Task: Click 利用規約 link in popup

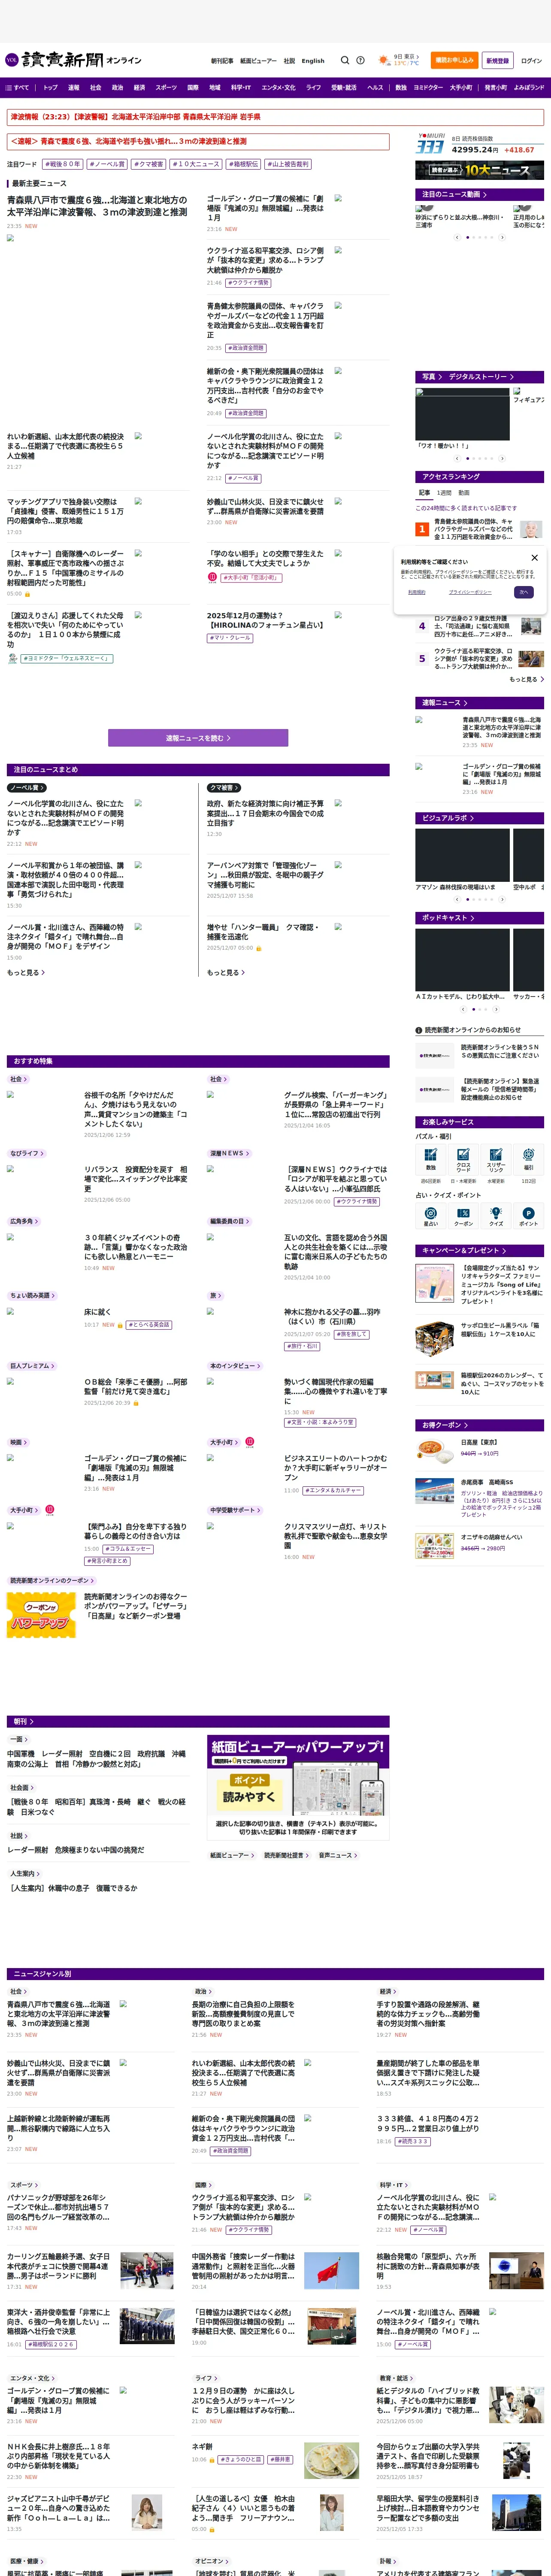Action: (x=417, y=592)
